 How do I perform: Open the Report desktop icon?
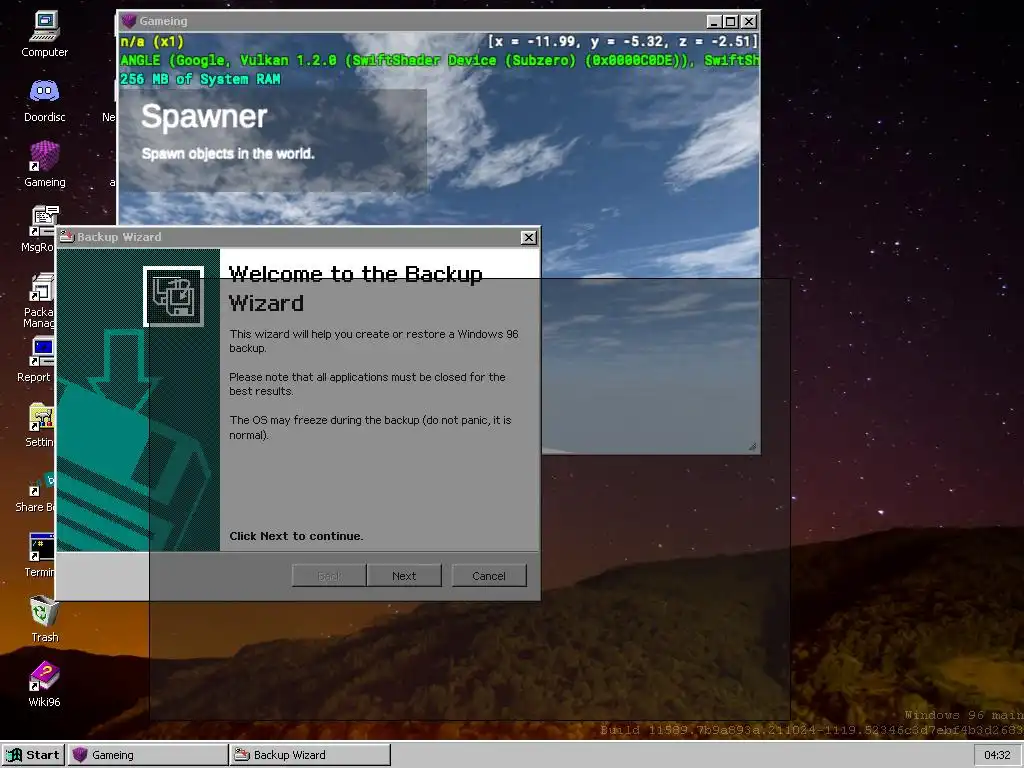pos(38,359)
